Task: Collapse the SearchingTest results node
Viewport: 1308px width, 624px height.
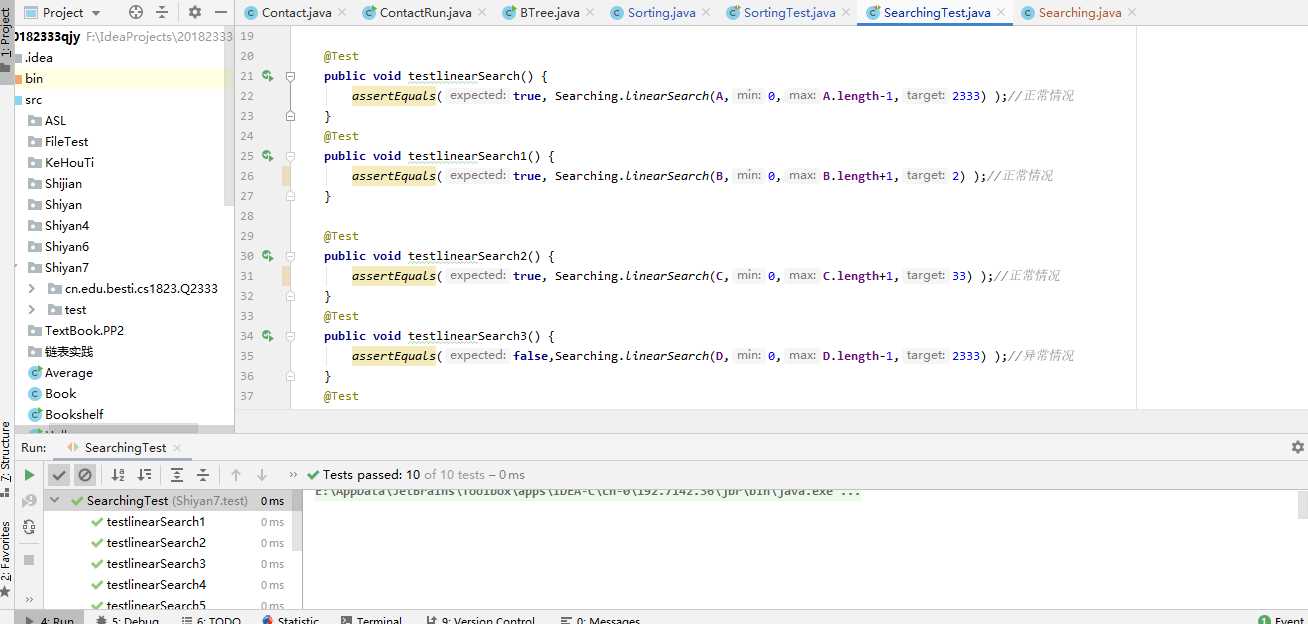Action: coord(55,501)
